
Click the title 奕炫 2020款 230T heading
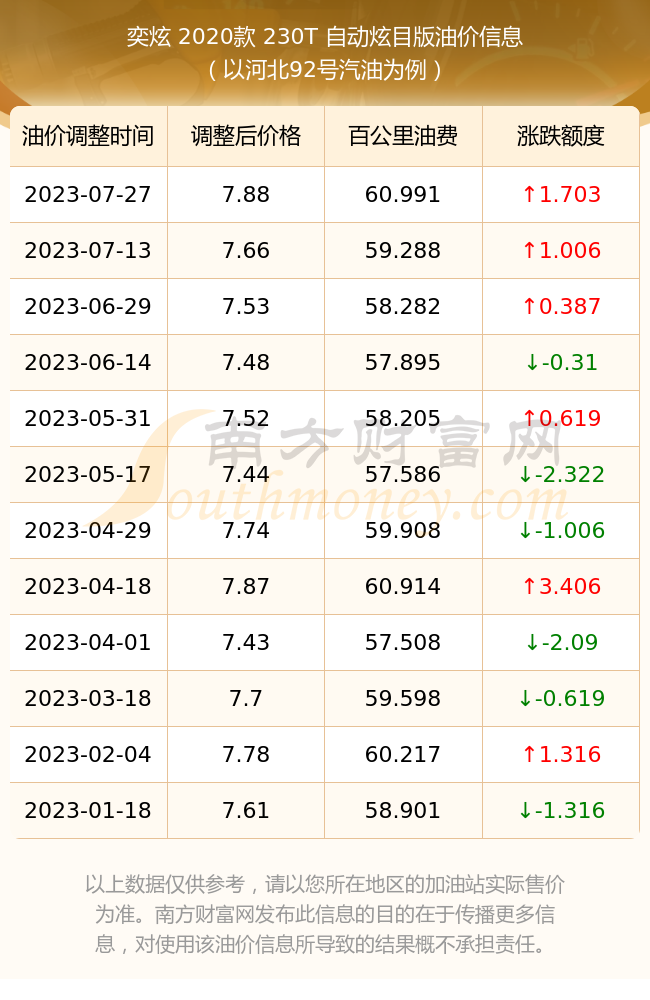point(325,36)
